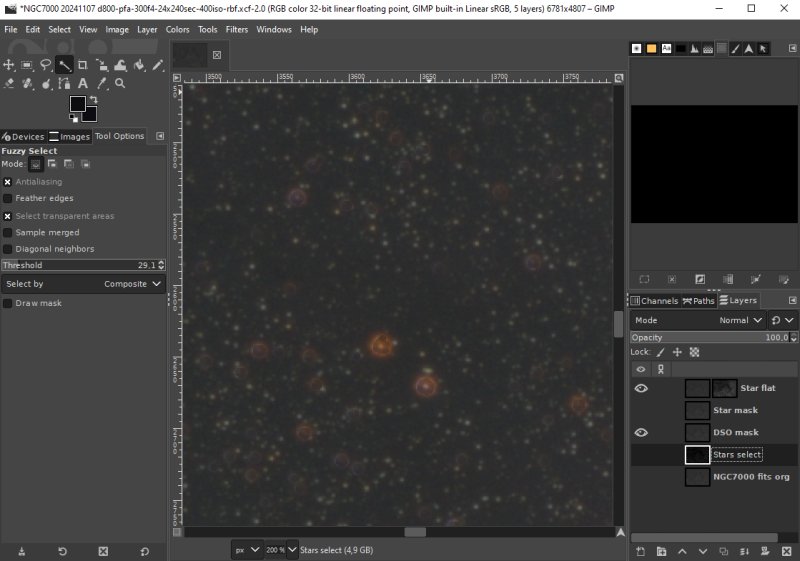800x561 pixels.
Task: Enable the Draw mask checkbox
Action: pos(8,303)
